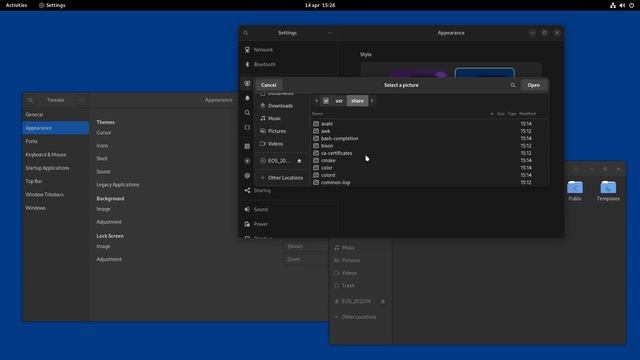Open Power in Settings sidebar
The height and width of the screenshot is (360, 640).
(288, 224)
